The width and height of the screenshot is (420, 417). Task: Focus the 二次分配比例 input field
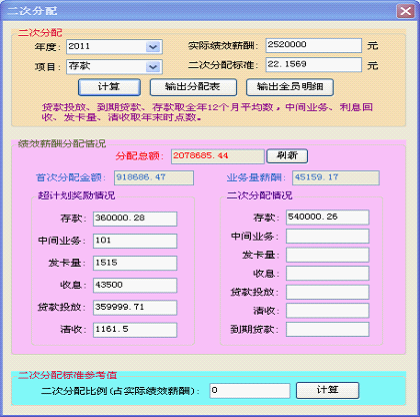tap(250, 391)
